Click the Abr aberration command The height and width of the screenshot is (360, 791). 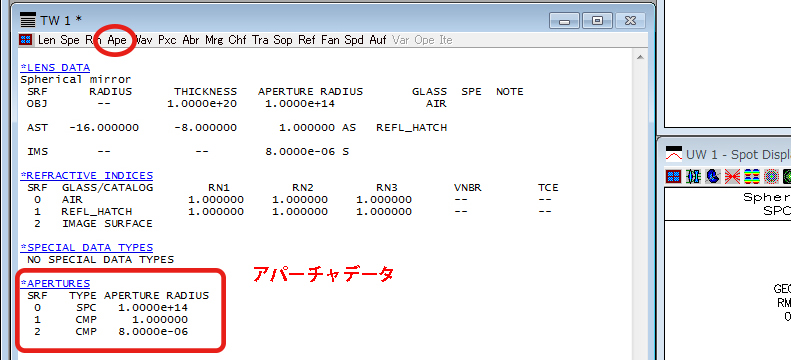[x=191, y=40]
